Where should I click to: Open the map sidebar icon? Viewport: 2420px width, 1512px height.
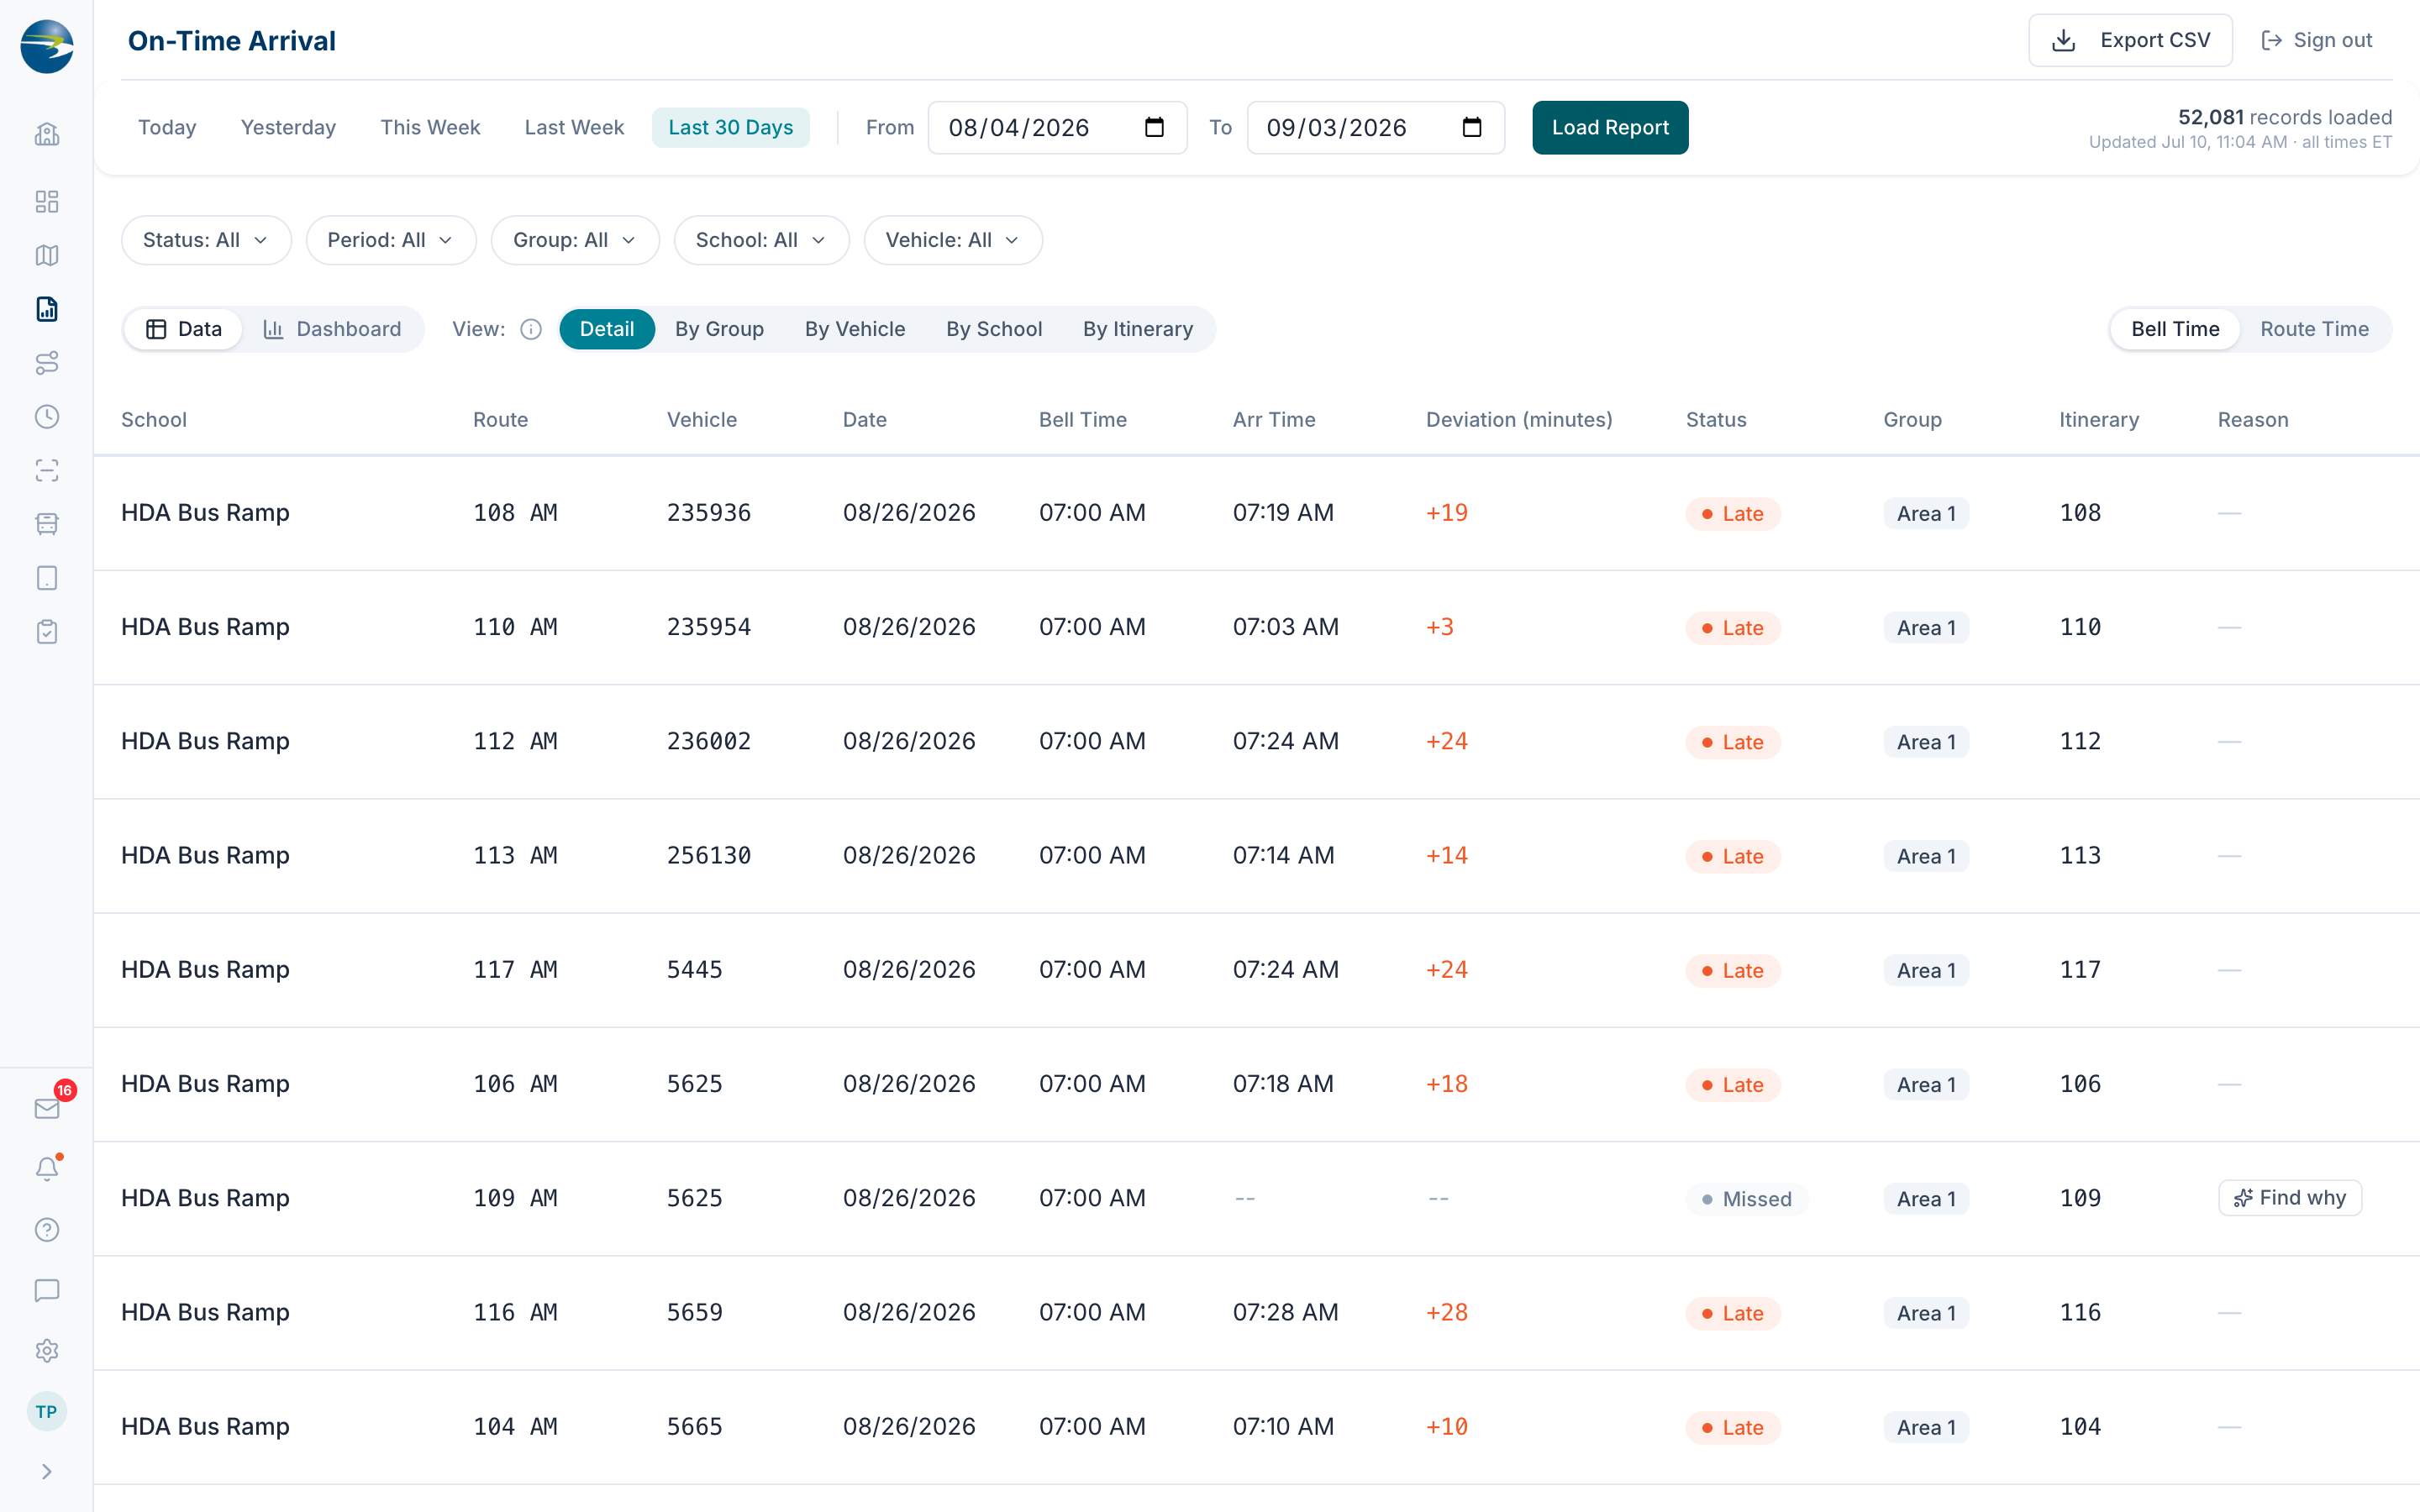click(47, 255)
